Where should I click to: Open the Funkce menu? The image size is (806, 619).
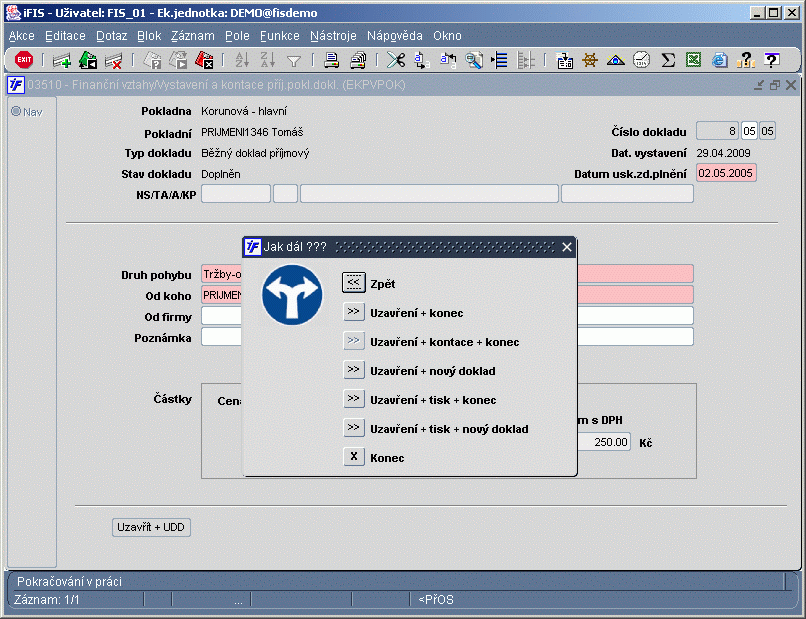coord(279,35)
